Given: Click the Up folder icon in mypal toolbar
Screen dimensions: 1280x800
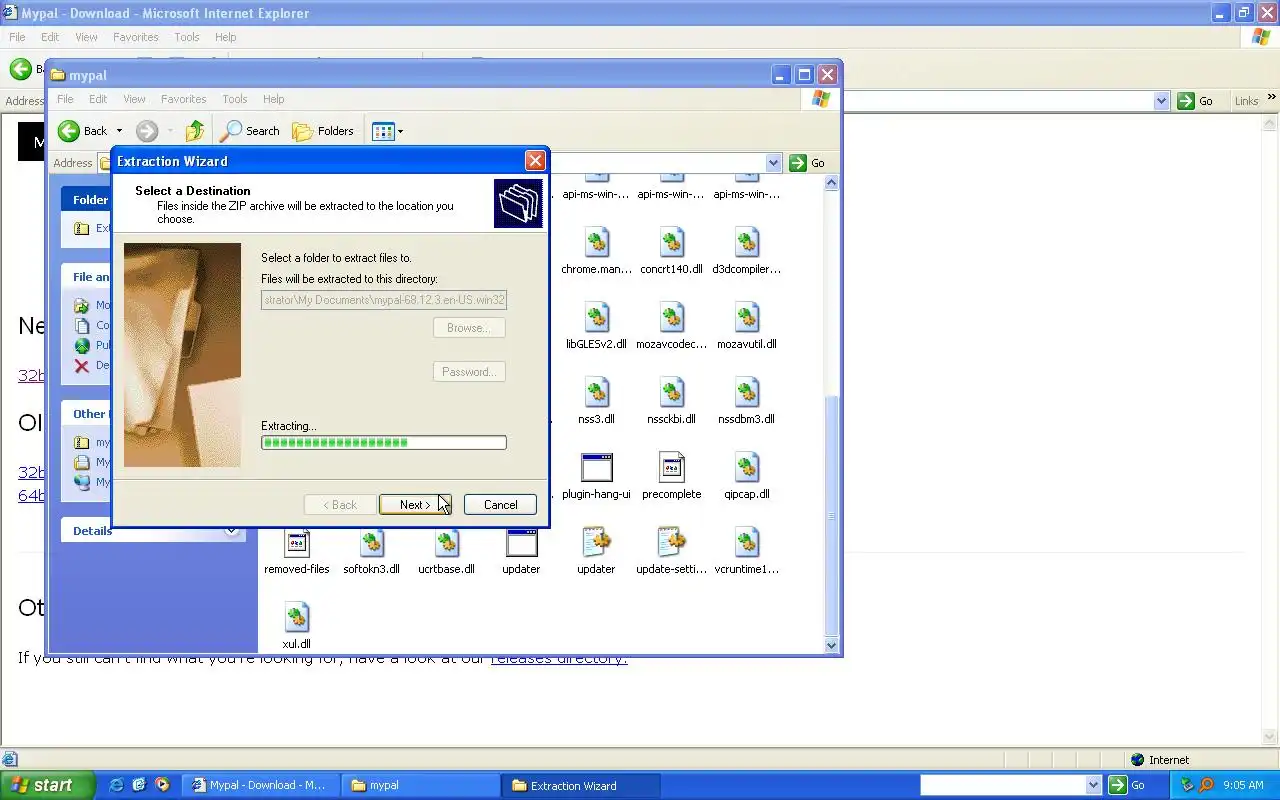Looking at the screenshot, I should point(195,131).
